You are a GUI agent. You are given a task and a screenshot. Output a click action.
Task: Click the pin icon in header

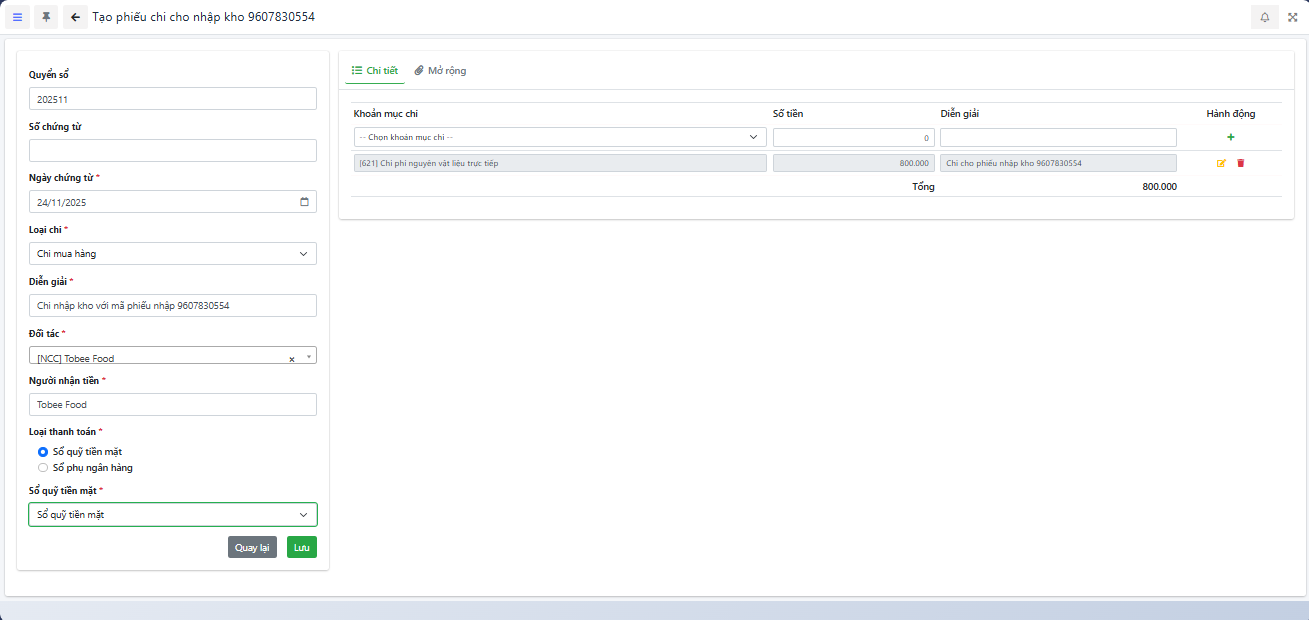pos(46,17)
